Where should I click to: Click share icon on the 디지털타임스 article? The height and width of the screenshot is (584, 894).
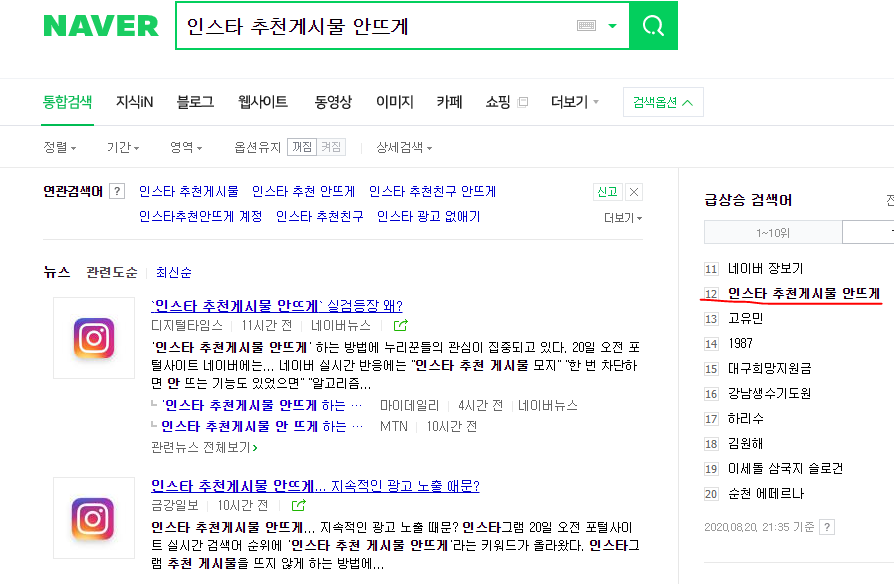401,326
